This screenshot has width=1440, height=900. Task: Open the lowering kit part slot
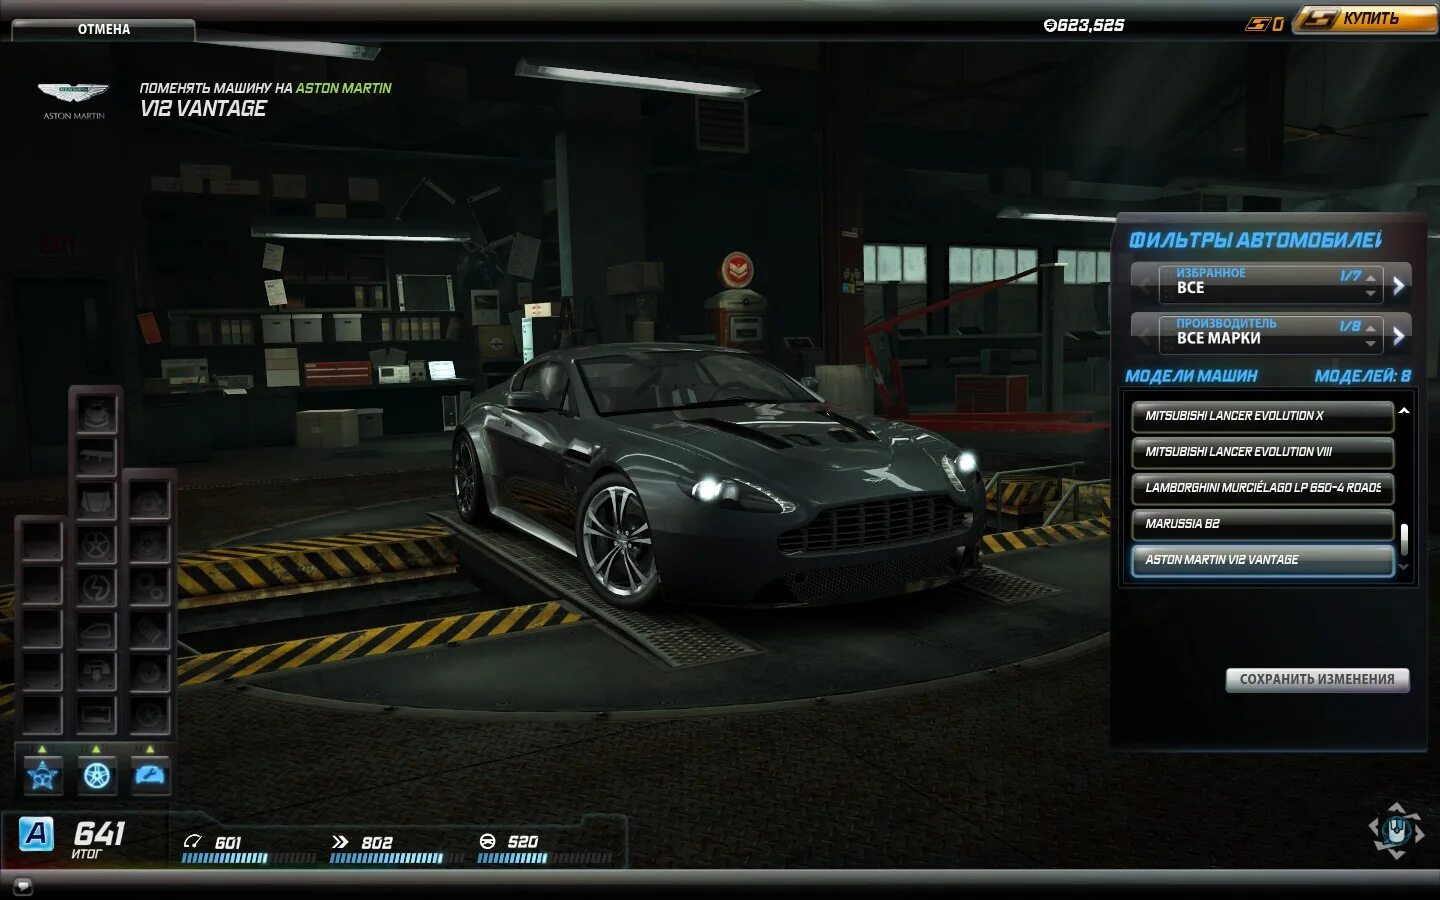point(97,673)
